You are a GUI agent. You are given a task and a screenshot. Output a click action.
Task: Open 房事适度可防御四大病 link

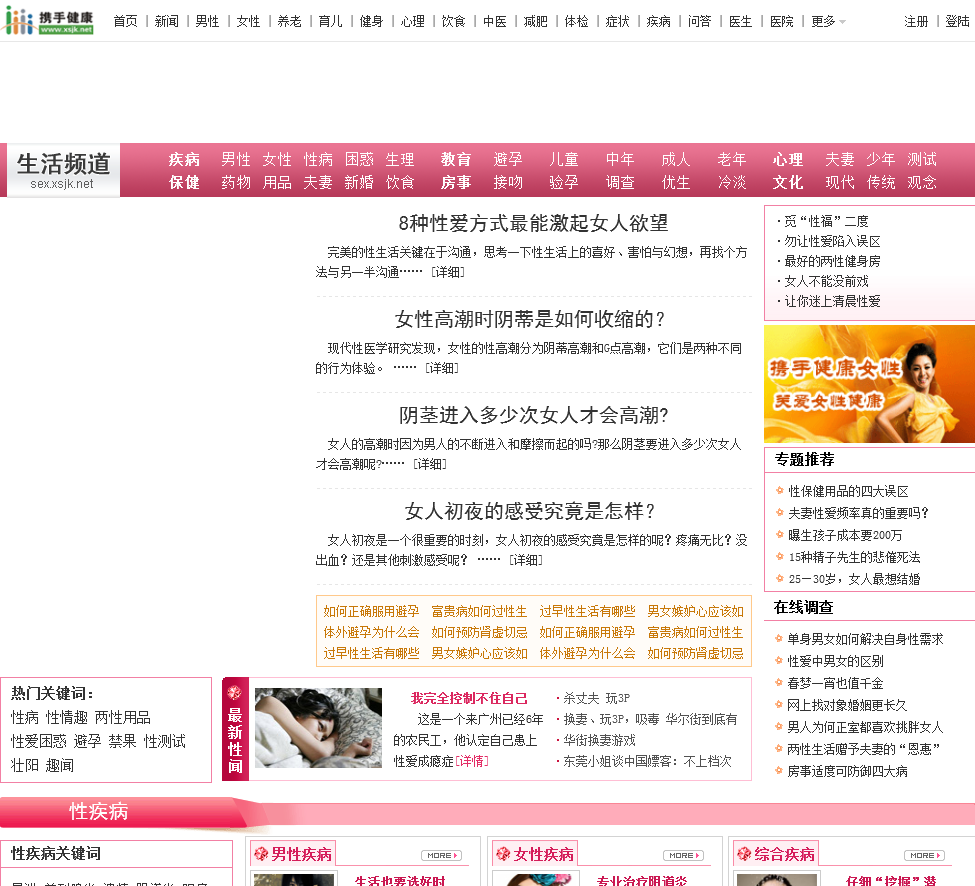(x=847, y=772)
